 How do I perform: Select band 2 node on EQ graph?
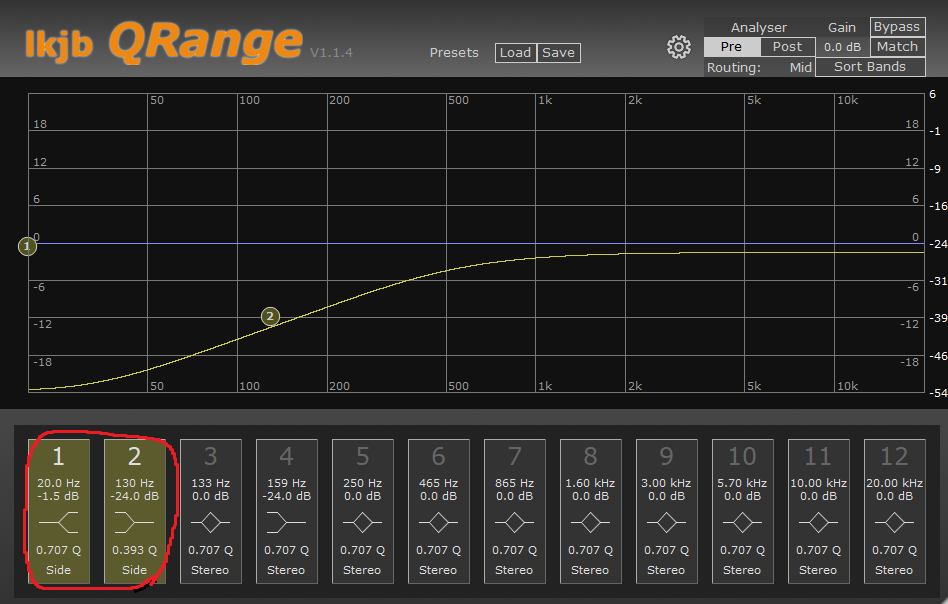coord(270,316)
